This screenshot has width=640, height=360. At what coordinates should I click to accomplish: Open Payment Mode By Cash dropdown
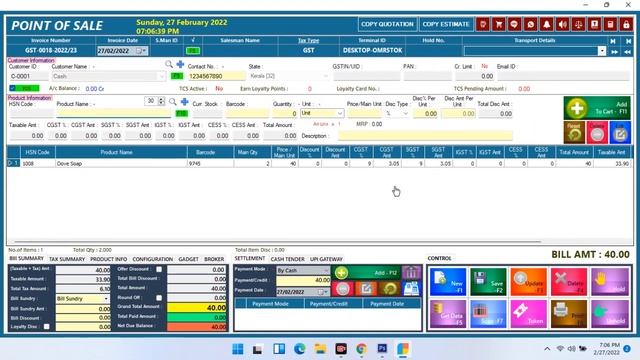coord(326,270)
